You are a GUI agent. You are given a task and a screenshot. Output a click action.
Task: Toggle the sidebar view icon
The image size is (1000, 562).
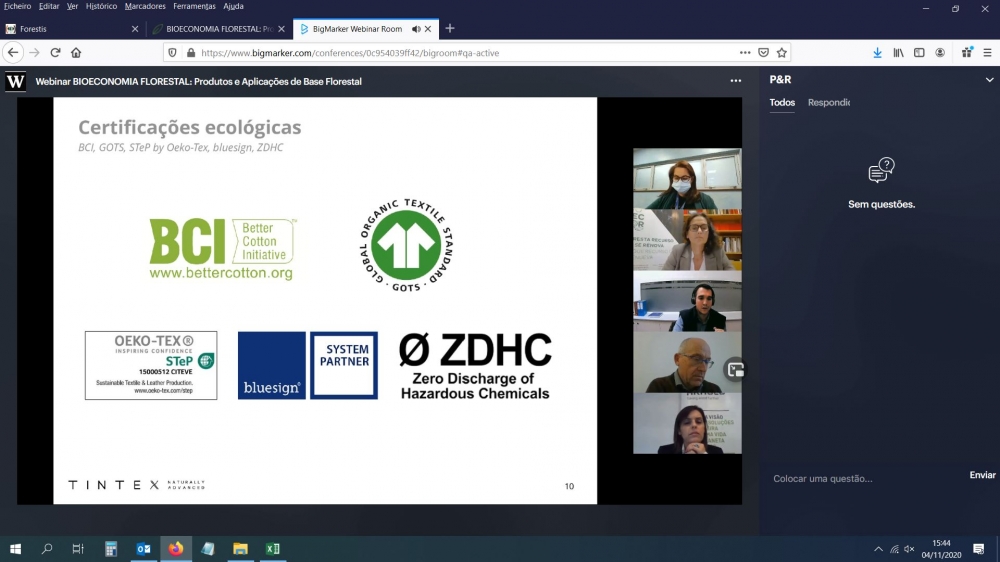click(919, 53)
